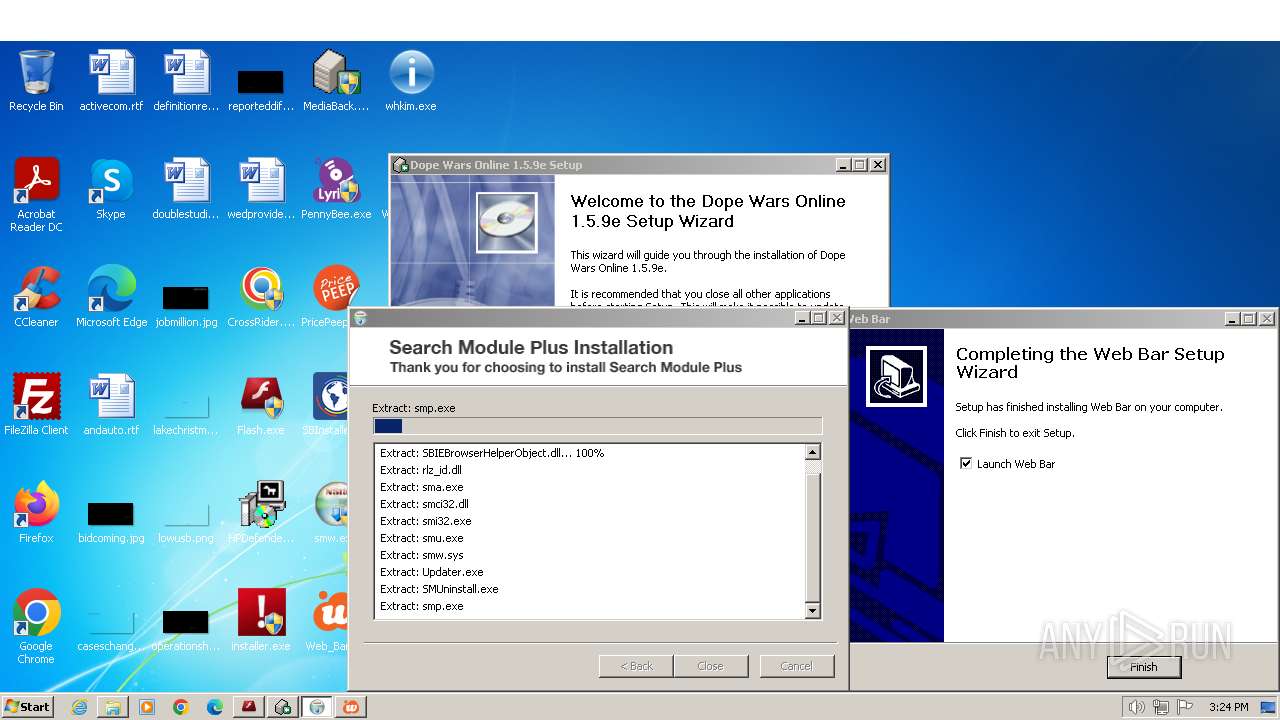Click Back in Search Module Plus installer
The image size is (1280, 720).
pyautogui.click(x=636, y=666)
